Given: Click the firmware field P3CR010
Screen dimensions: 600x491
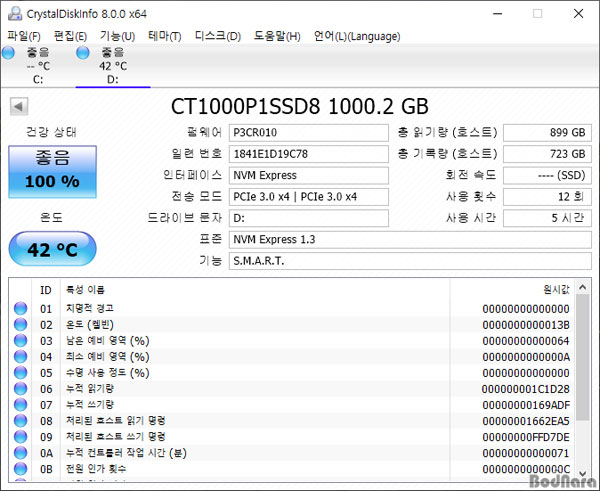Looking at the screenshot, I should point(309,133).
